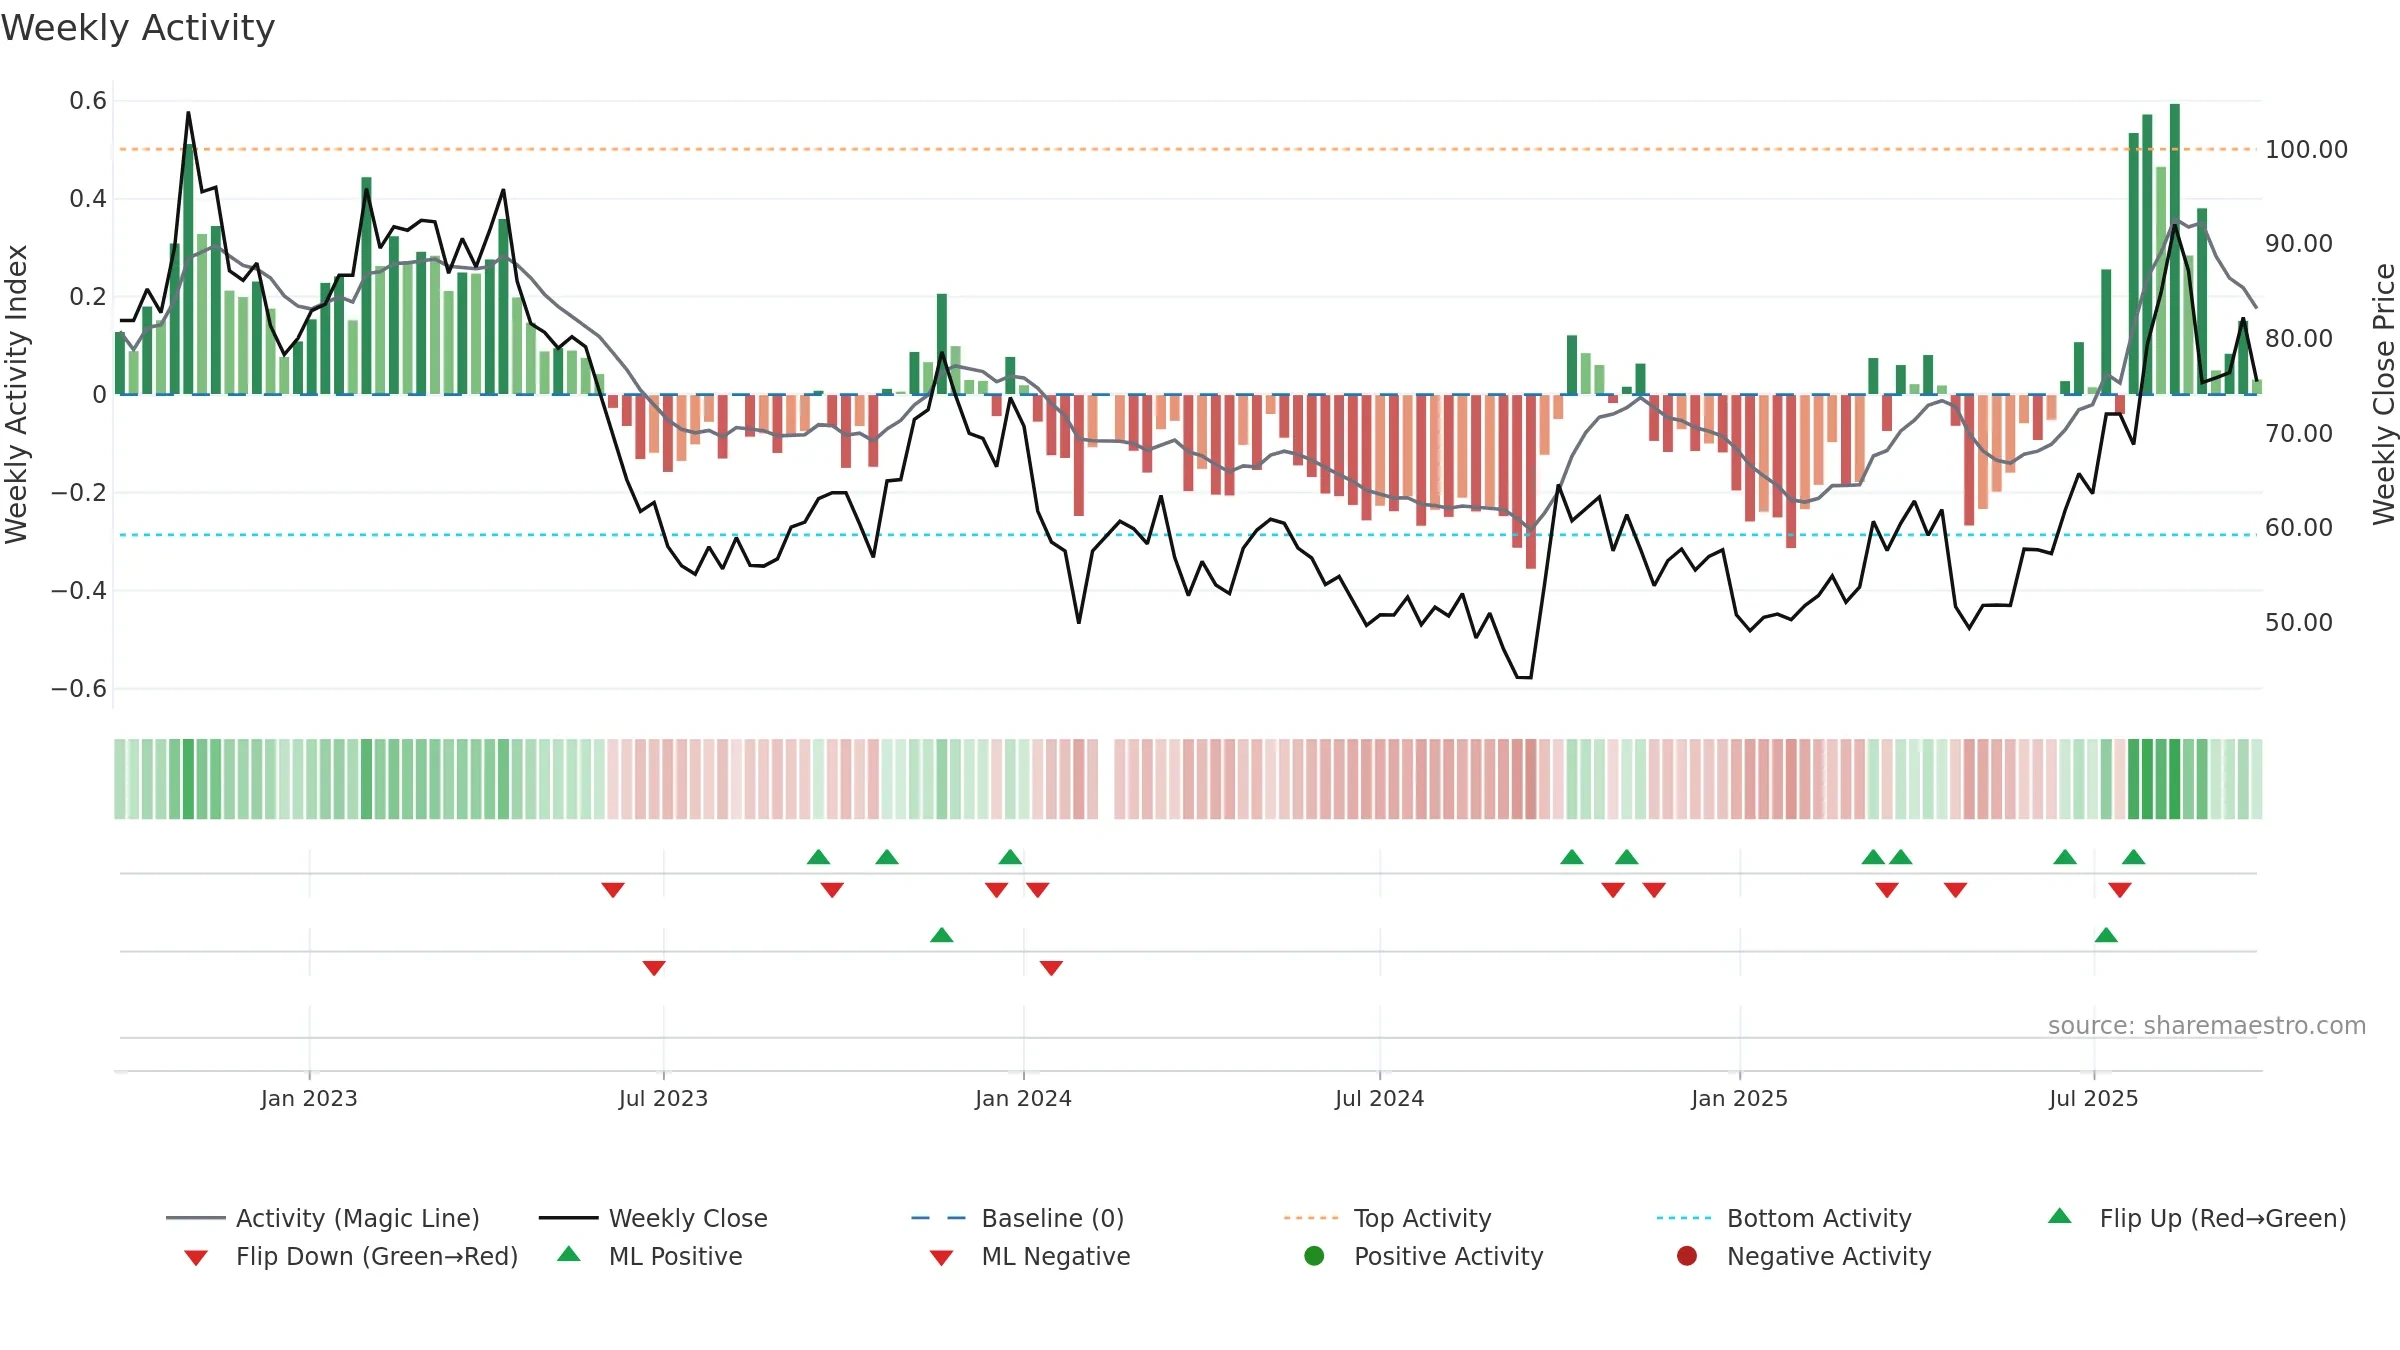Click the Jan 2024 x-axis label
2400x1350 pixels.
point(1023,1098)
